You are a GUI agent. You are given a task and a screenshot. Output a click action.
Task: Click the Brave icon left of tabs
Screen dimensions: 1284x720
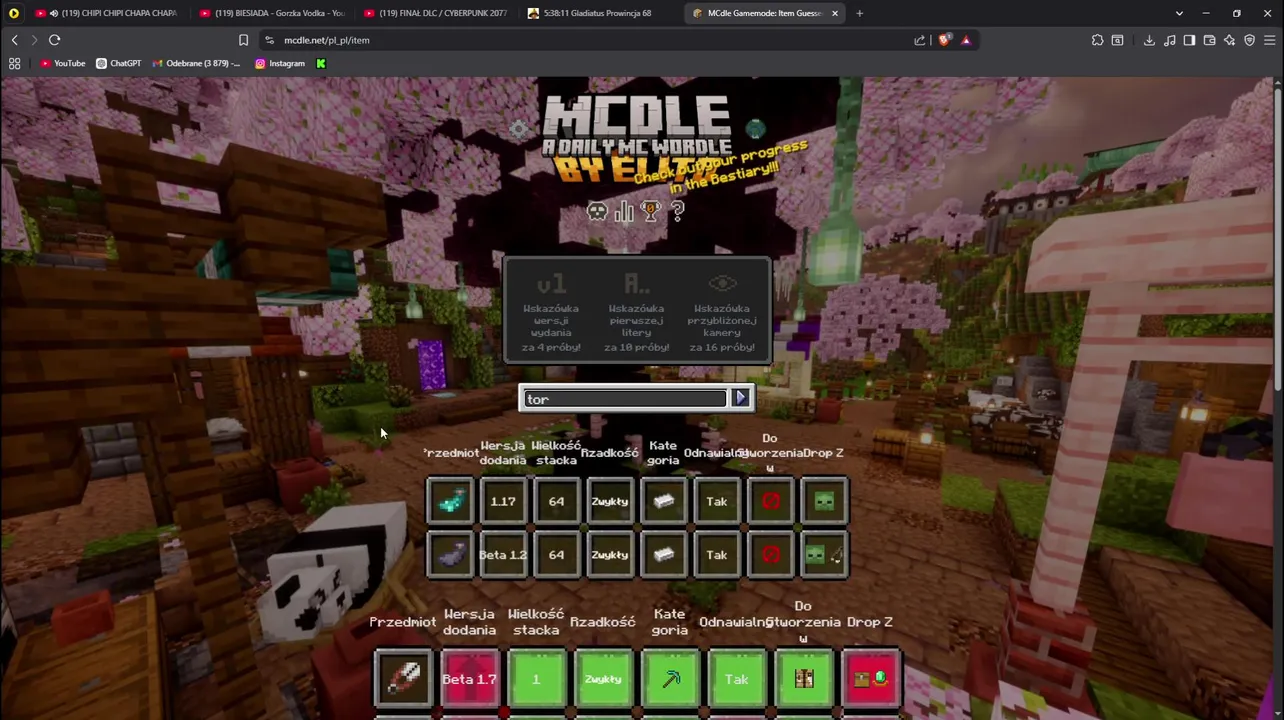(13, 13)
